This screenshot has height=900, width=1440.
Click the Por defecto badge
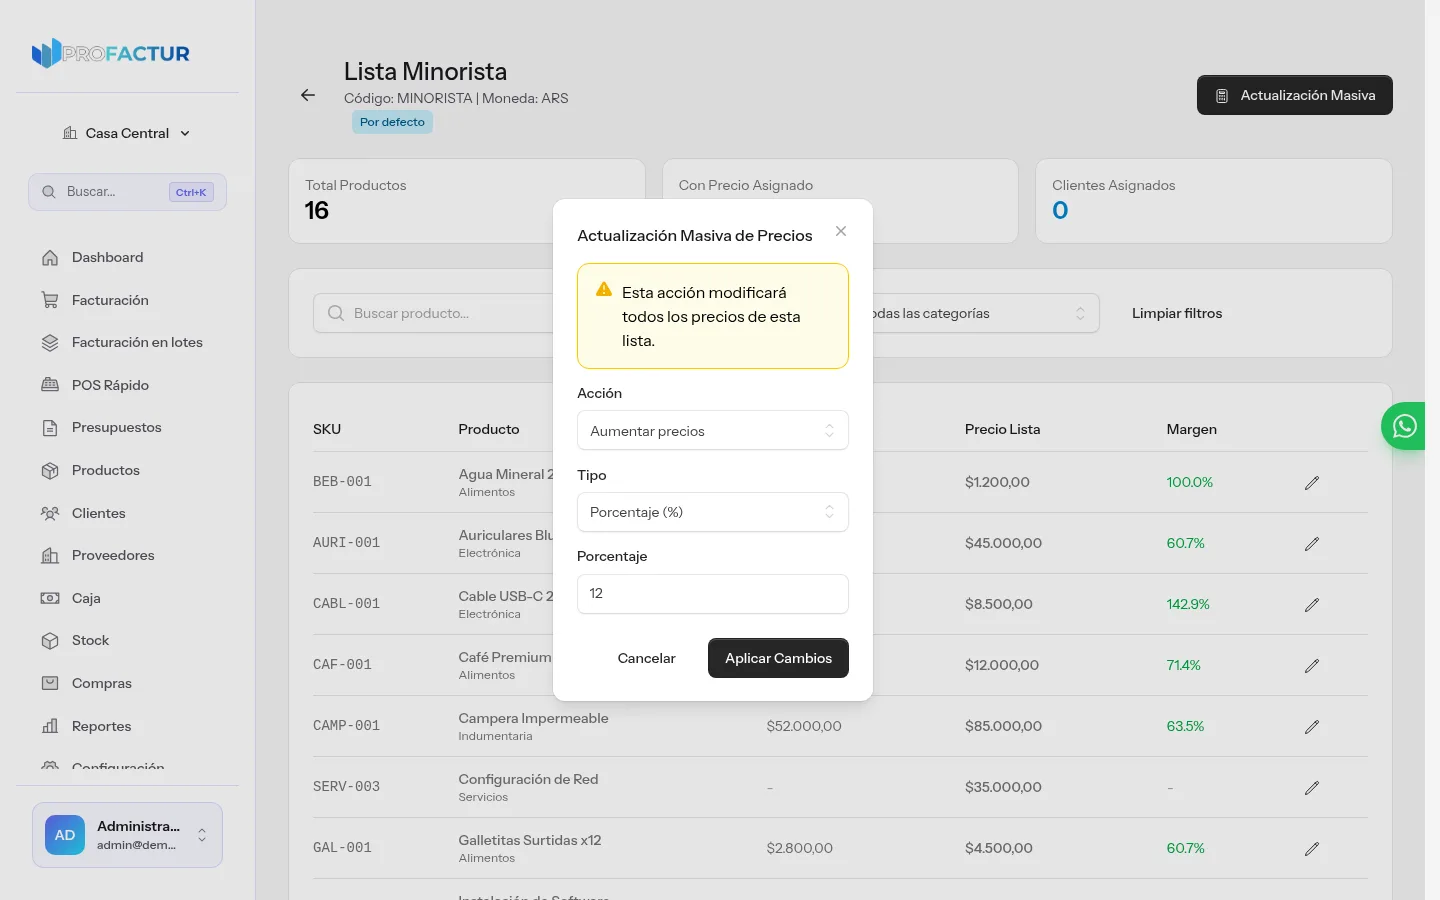tap(392, 122)
